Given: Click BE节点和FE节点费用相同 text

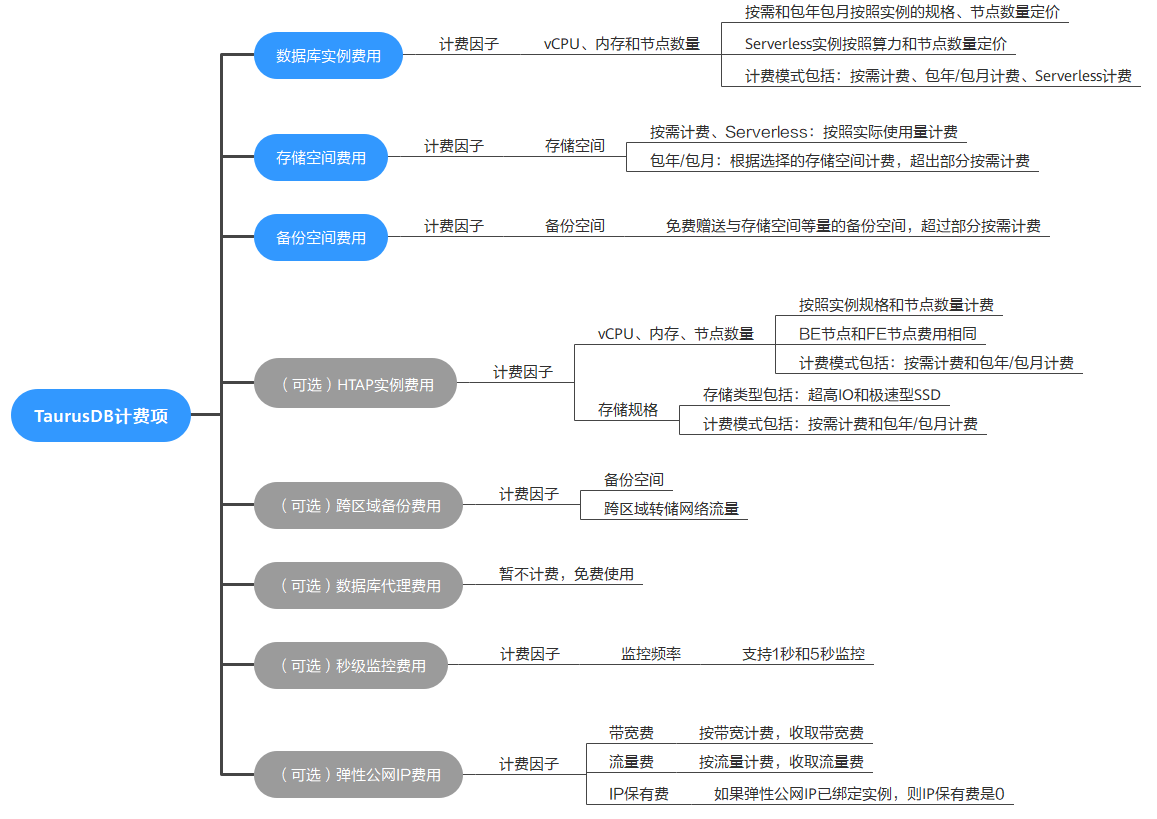Looking at the screenshot, I should click(x=888, y=334).
